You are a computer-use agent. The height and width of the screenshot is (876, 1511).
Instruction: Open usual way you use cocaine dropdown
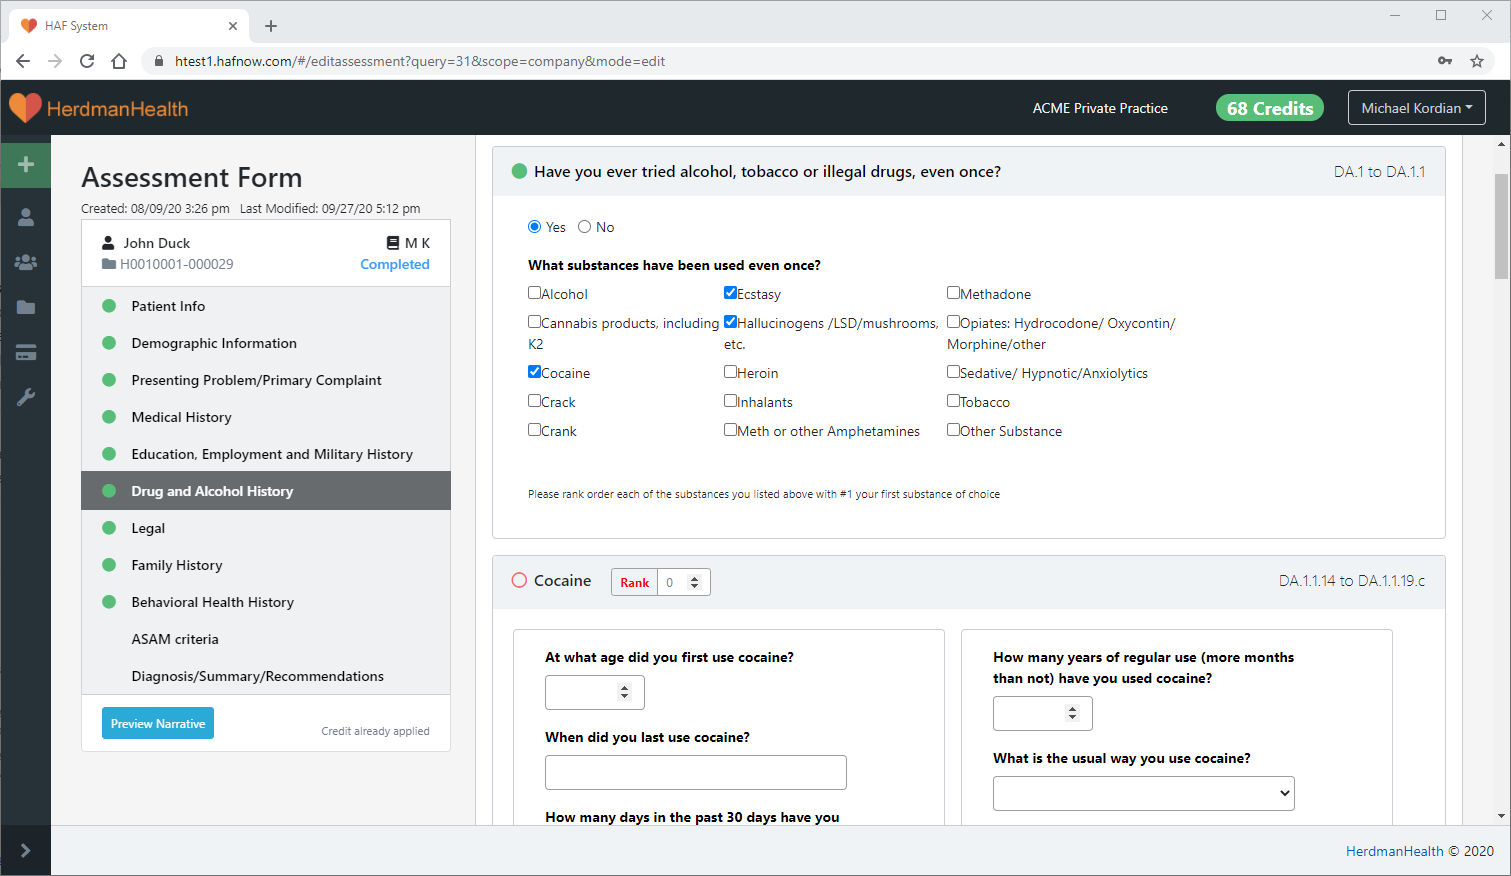tap(1143, 793)
